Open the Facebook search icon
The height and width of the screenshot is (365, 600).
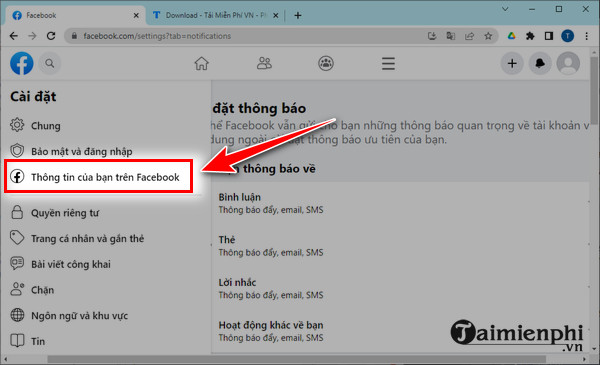(50, 64)
